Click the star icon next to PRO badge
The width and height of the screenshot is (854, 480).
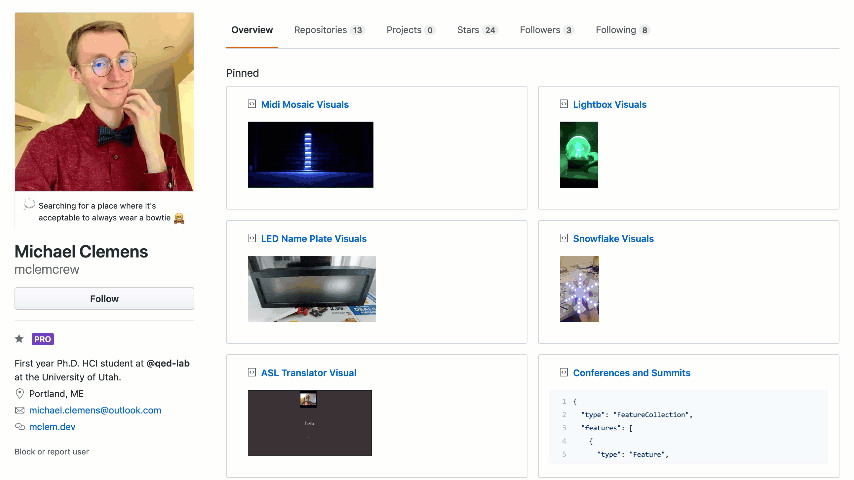pos(19,339)
